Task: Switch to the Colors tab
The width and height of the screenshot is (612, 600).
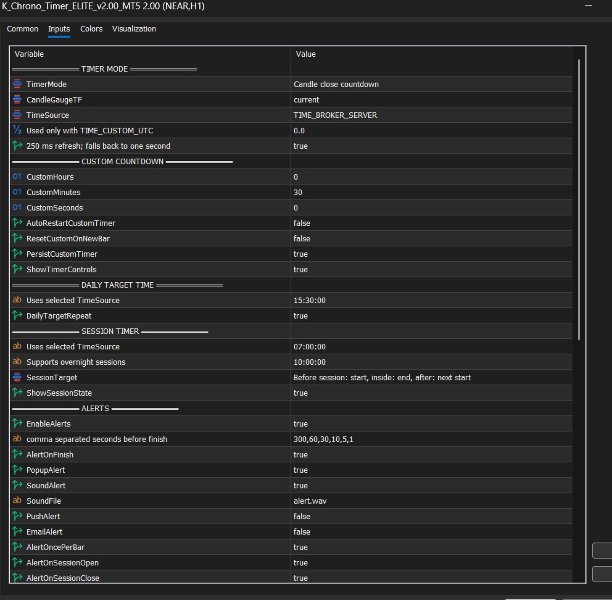Action: [91, 29]
